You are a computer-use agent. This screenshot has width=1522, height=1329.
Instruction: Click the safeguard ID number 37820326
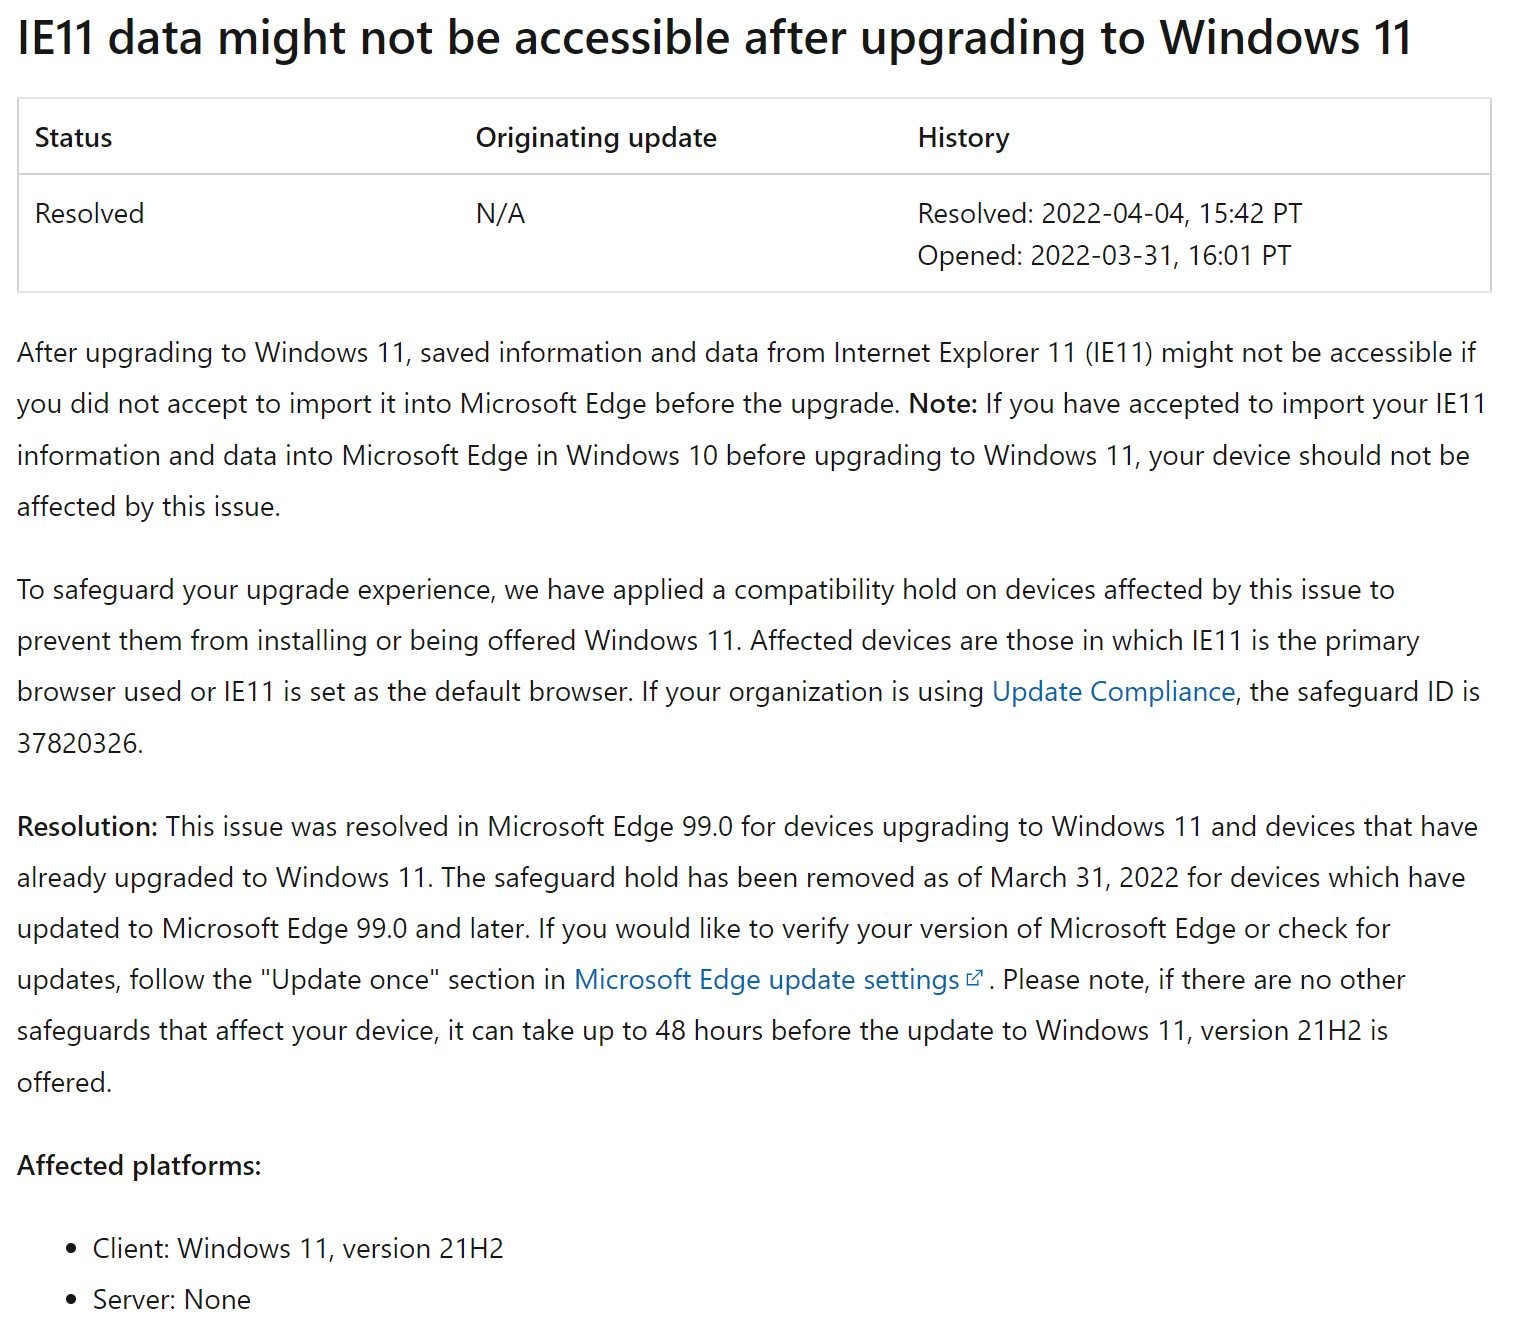[80, 744]
